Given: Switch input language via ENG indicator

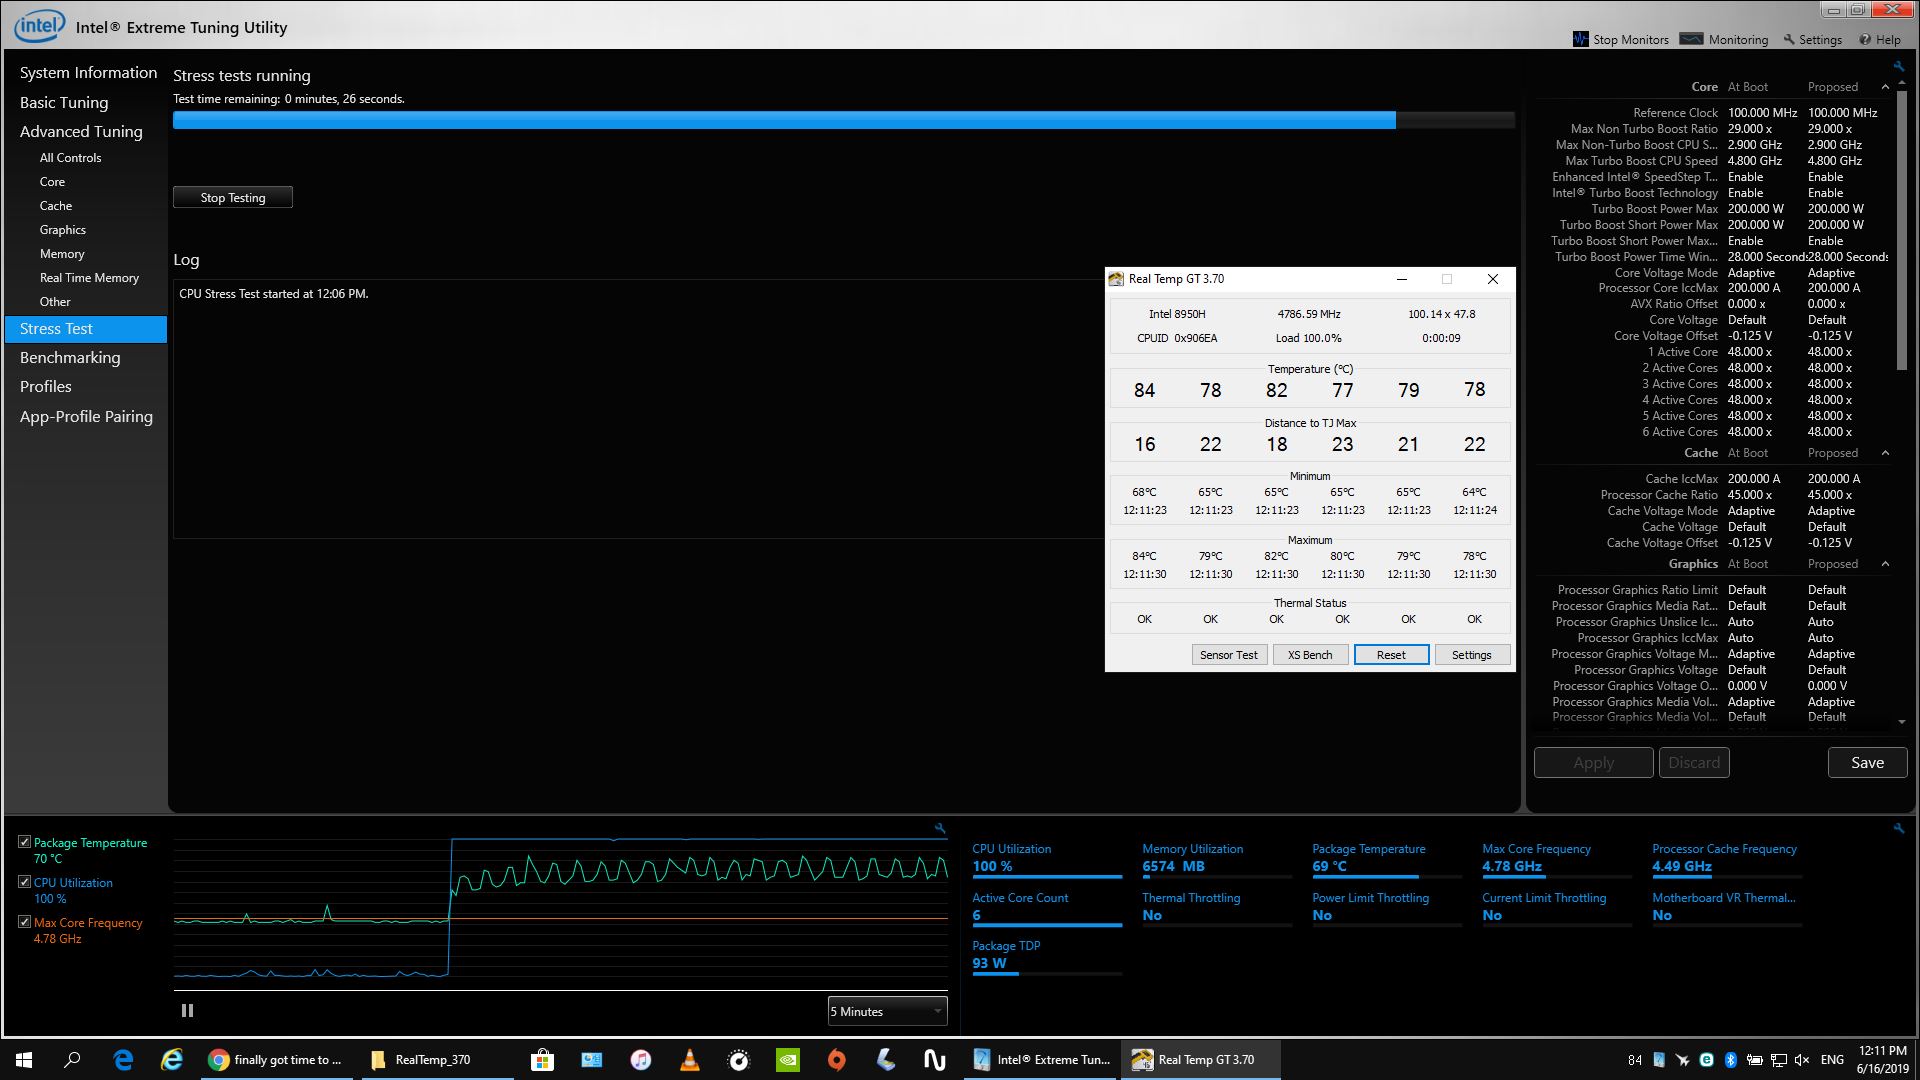Looking at the screenshot, I should (1832, 1060).
